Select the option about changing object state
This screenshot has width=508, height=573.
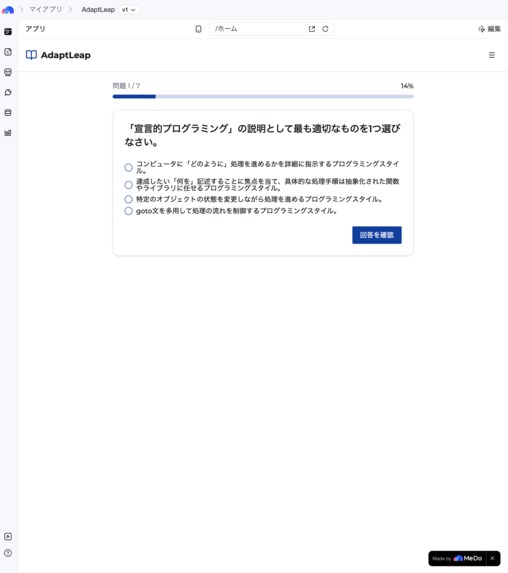[128, 199]
